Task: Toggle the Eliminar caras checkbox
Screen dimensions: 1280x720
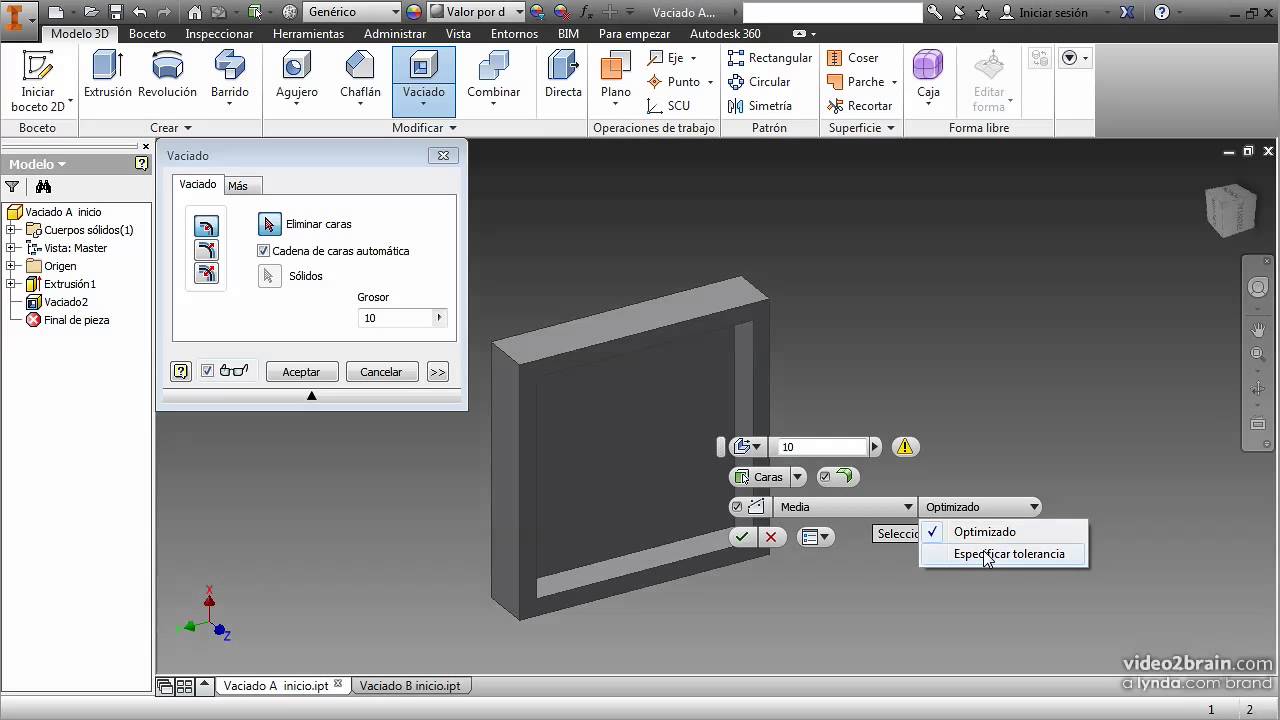Action: pyautogui.click(x=269, y=223)
